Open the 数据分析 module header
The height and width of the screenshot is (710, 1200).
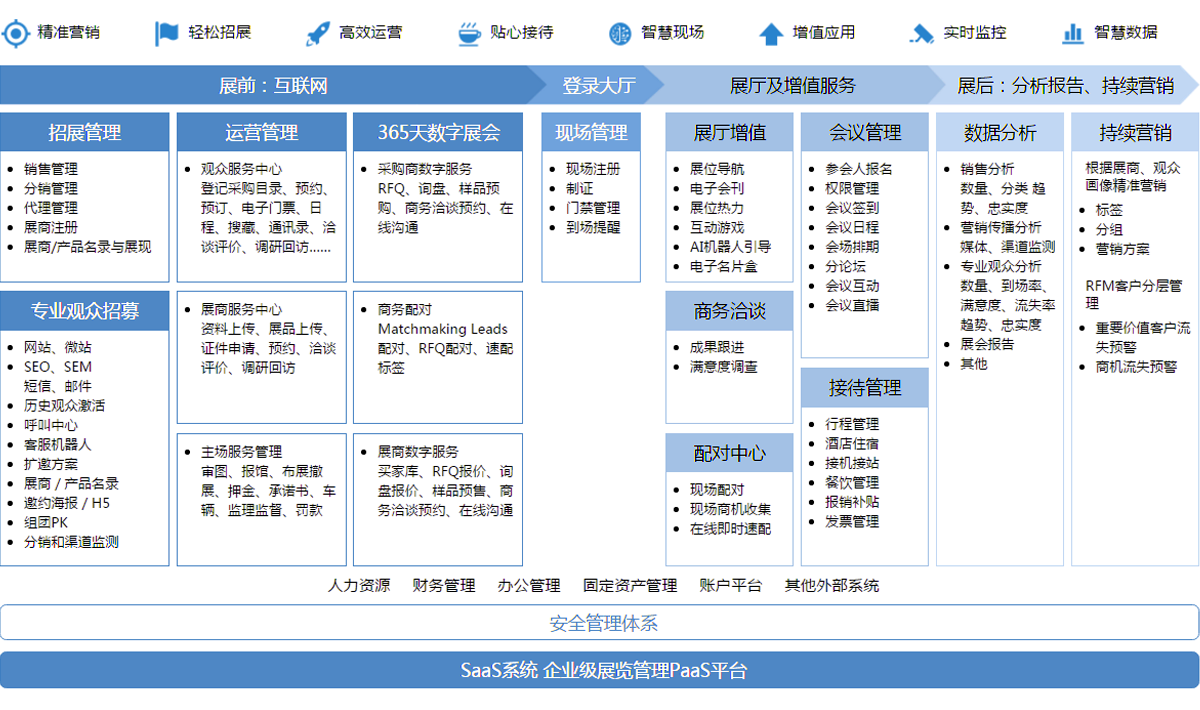(x=1000, y=132)
